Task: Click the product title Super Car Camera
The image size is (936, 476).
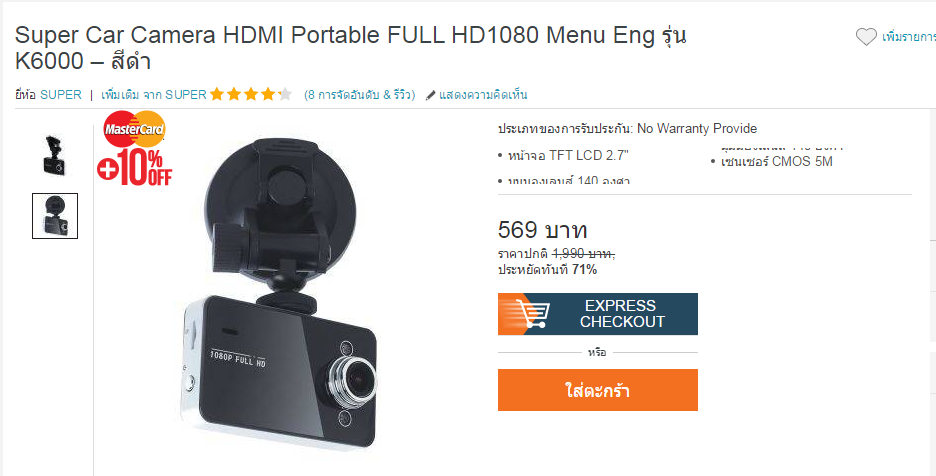Action: click(350, 48)
